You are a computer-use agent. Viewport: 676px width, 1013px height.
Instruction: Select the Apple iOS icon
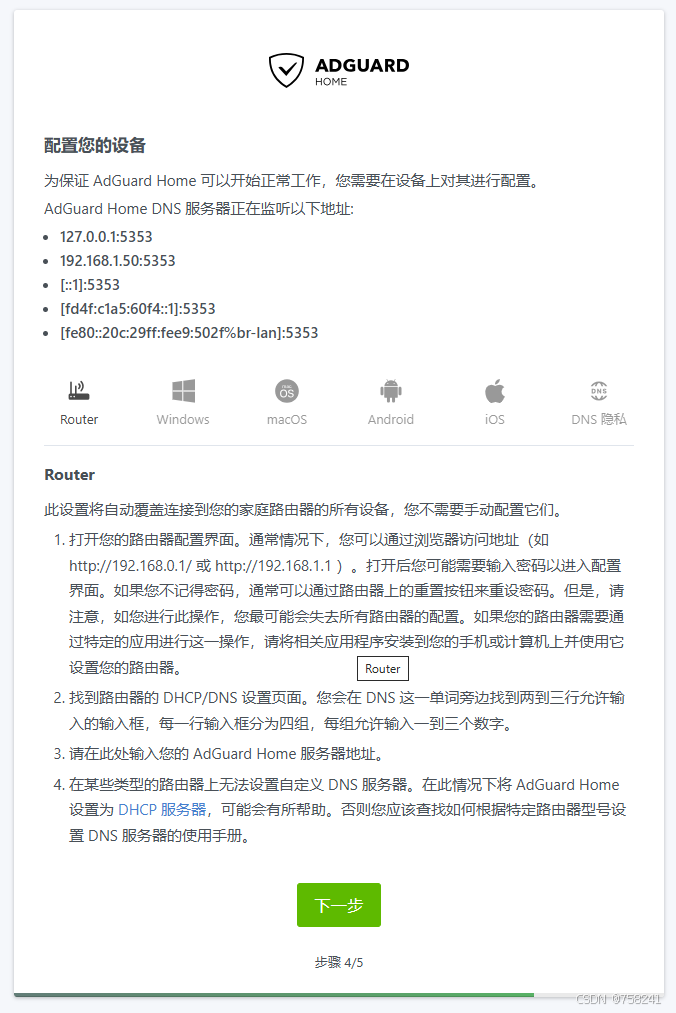(495, 391)
